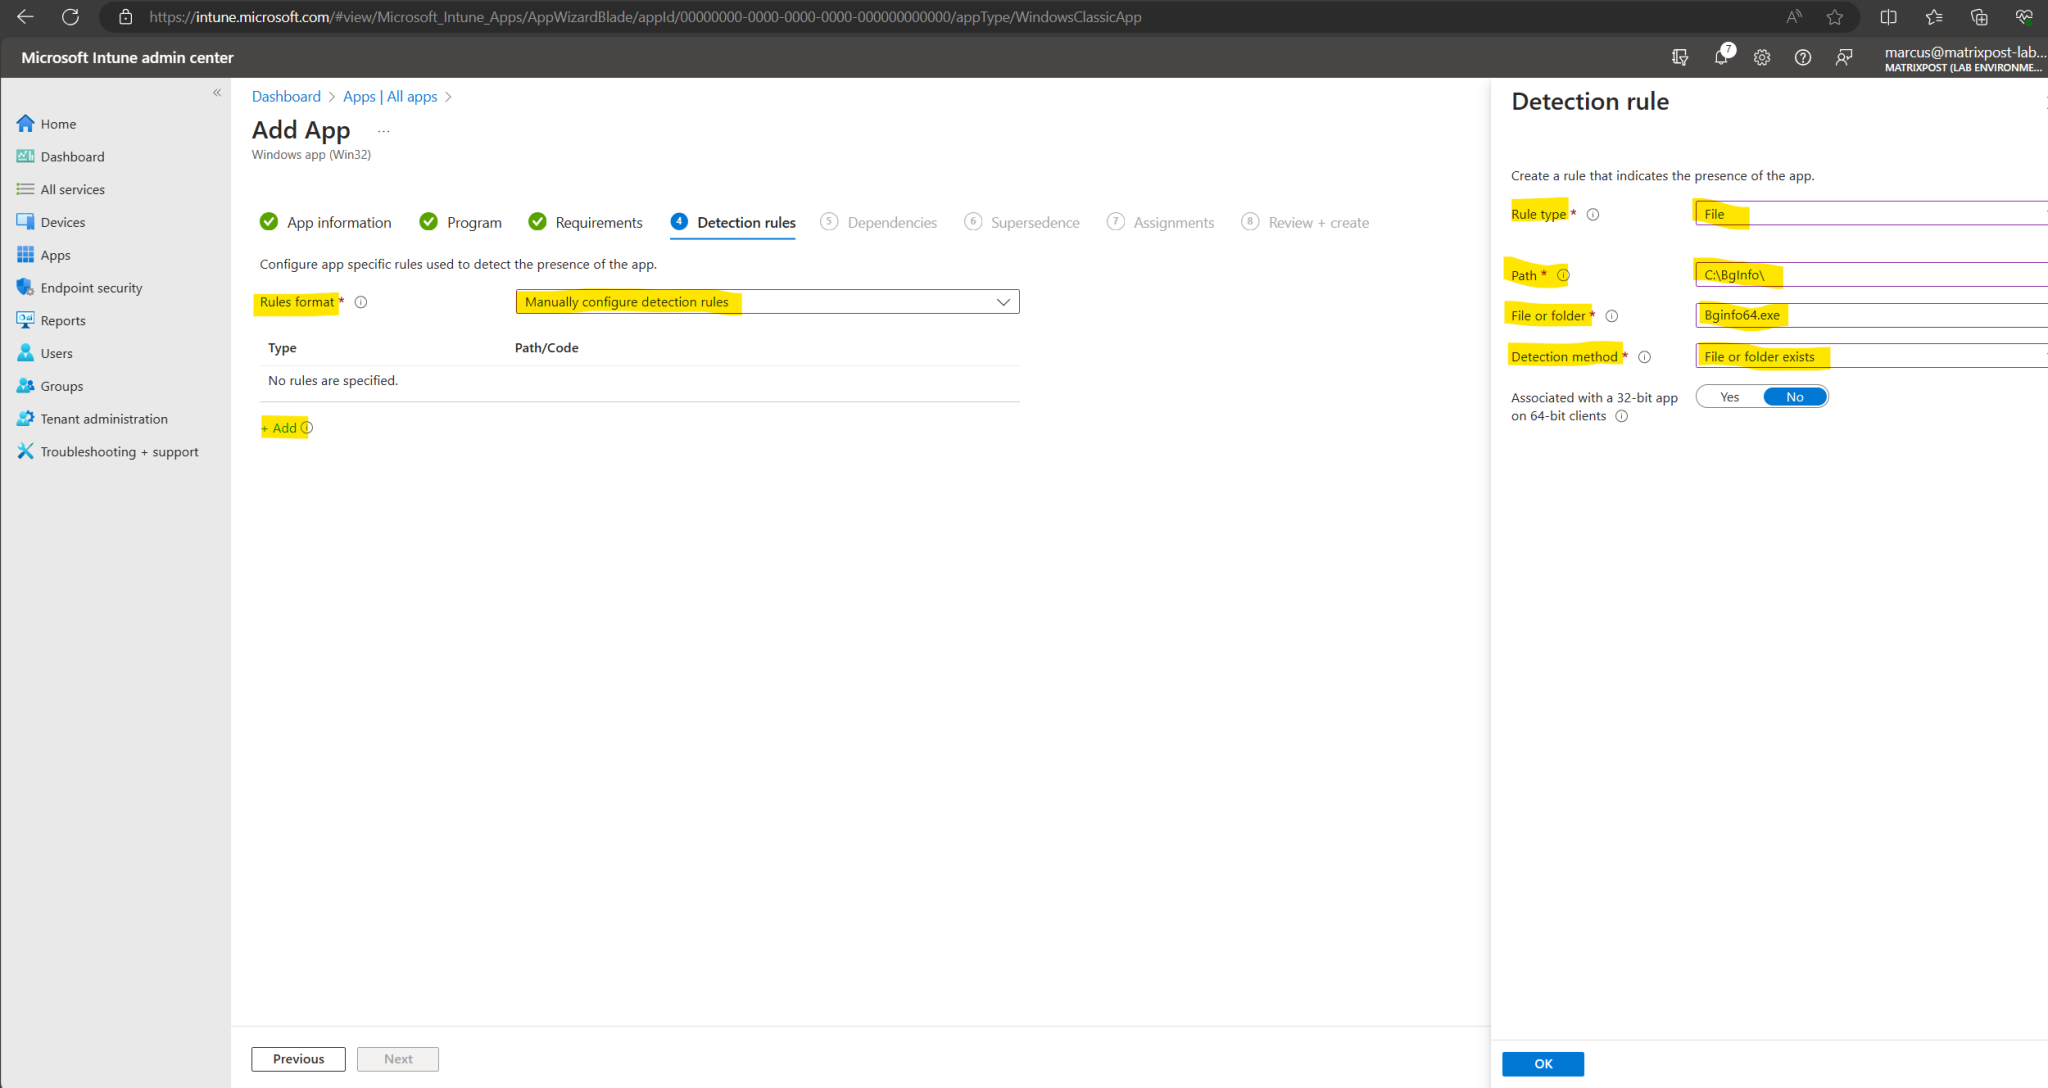The image size is (2048, 1088).
Task: Open Reports from the left navigation
Action: point(62,320)
